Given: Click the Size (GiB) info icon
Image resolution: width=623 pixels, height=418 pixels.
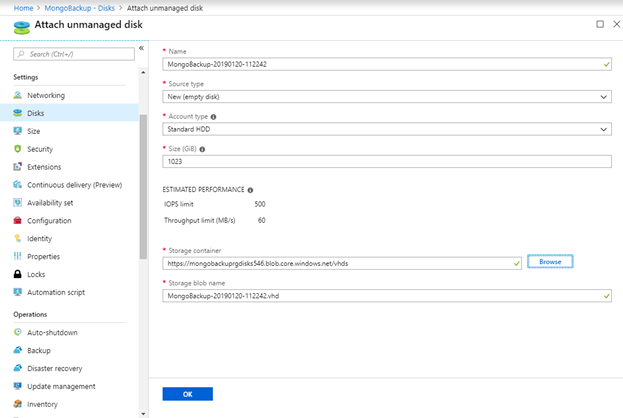Looking at the screenshot, I should click(x=202, y=149).
